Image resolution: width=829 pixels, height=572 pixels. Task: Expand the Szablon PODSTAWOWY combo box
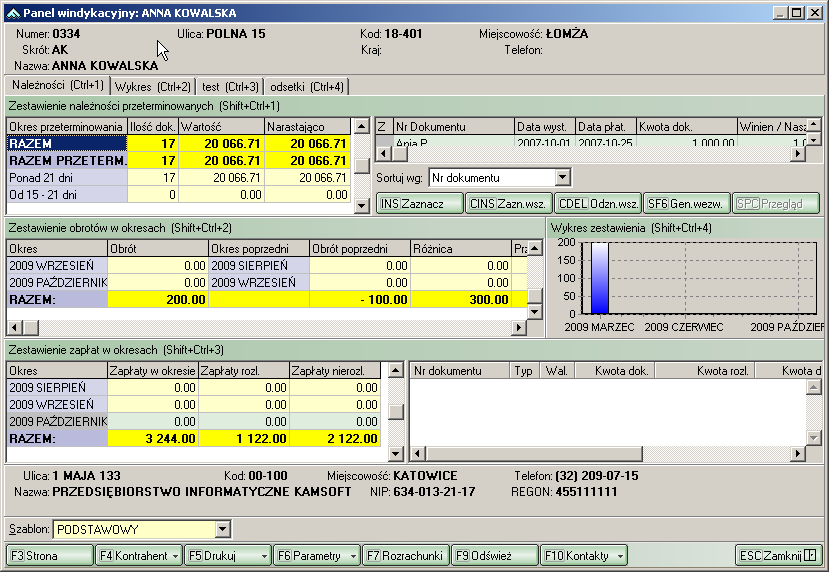222,529
